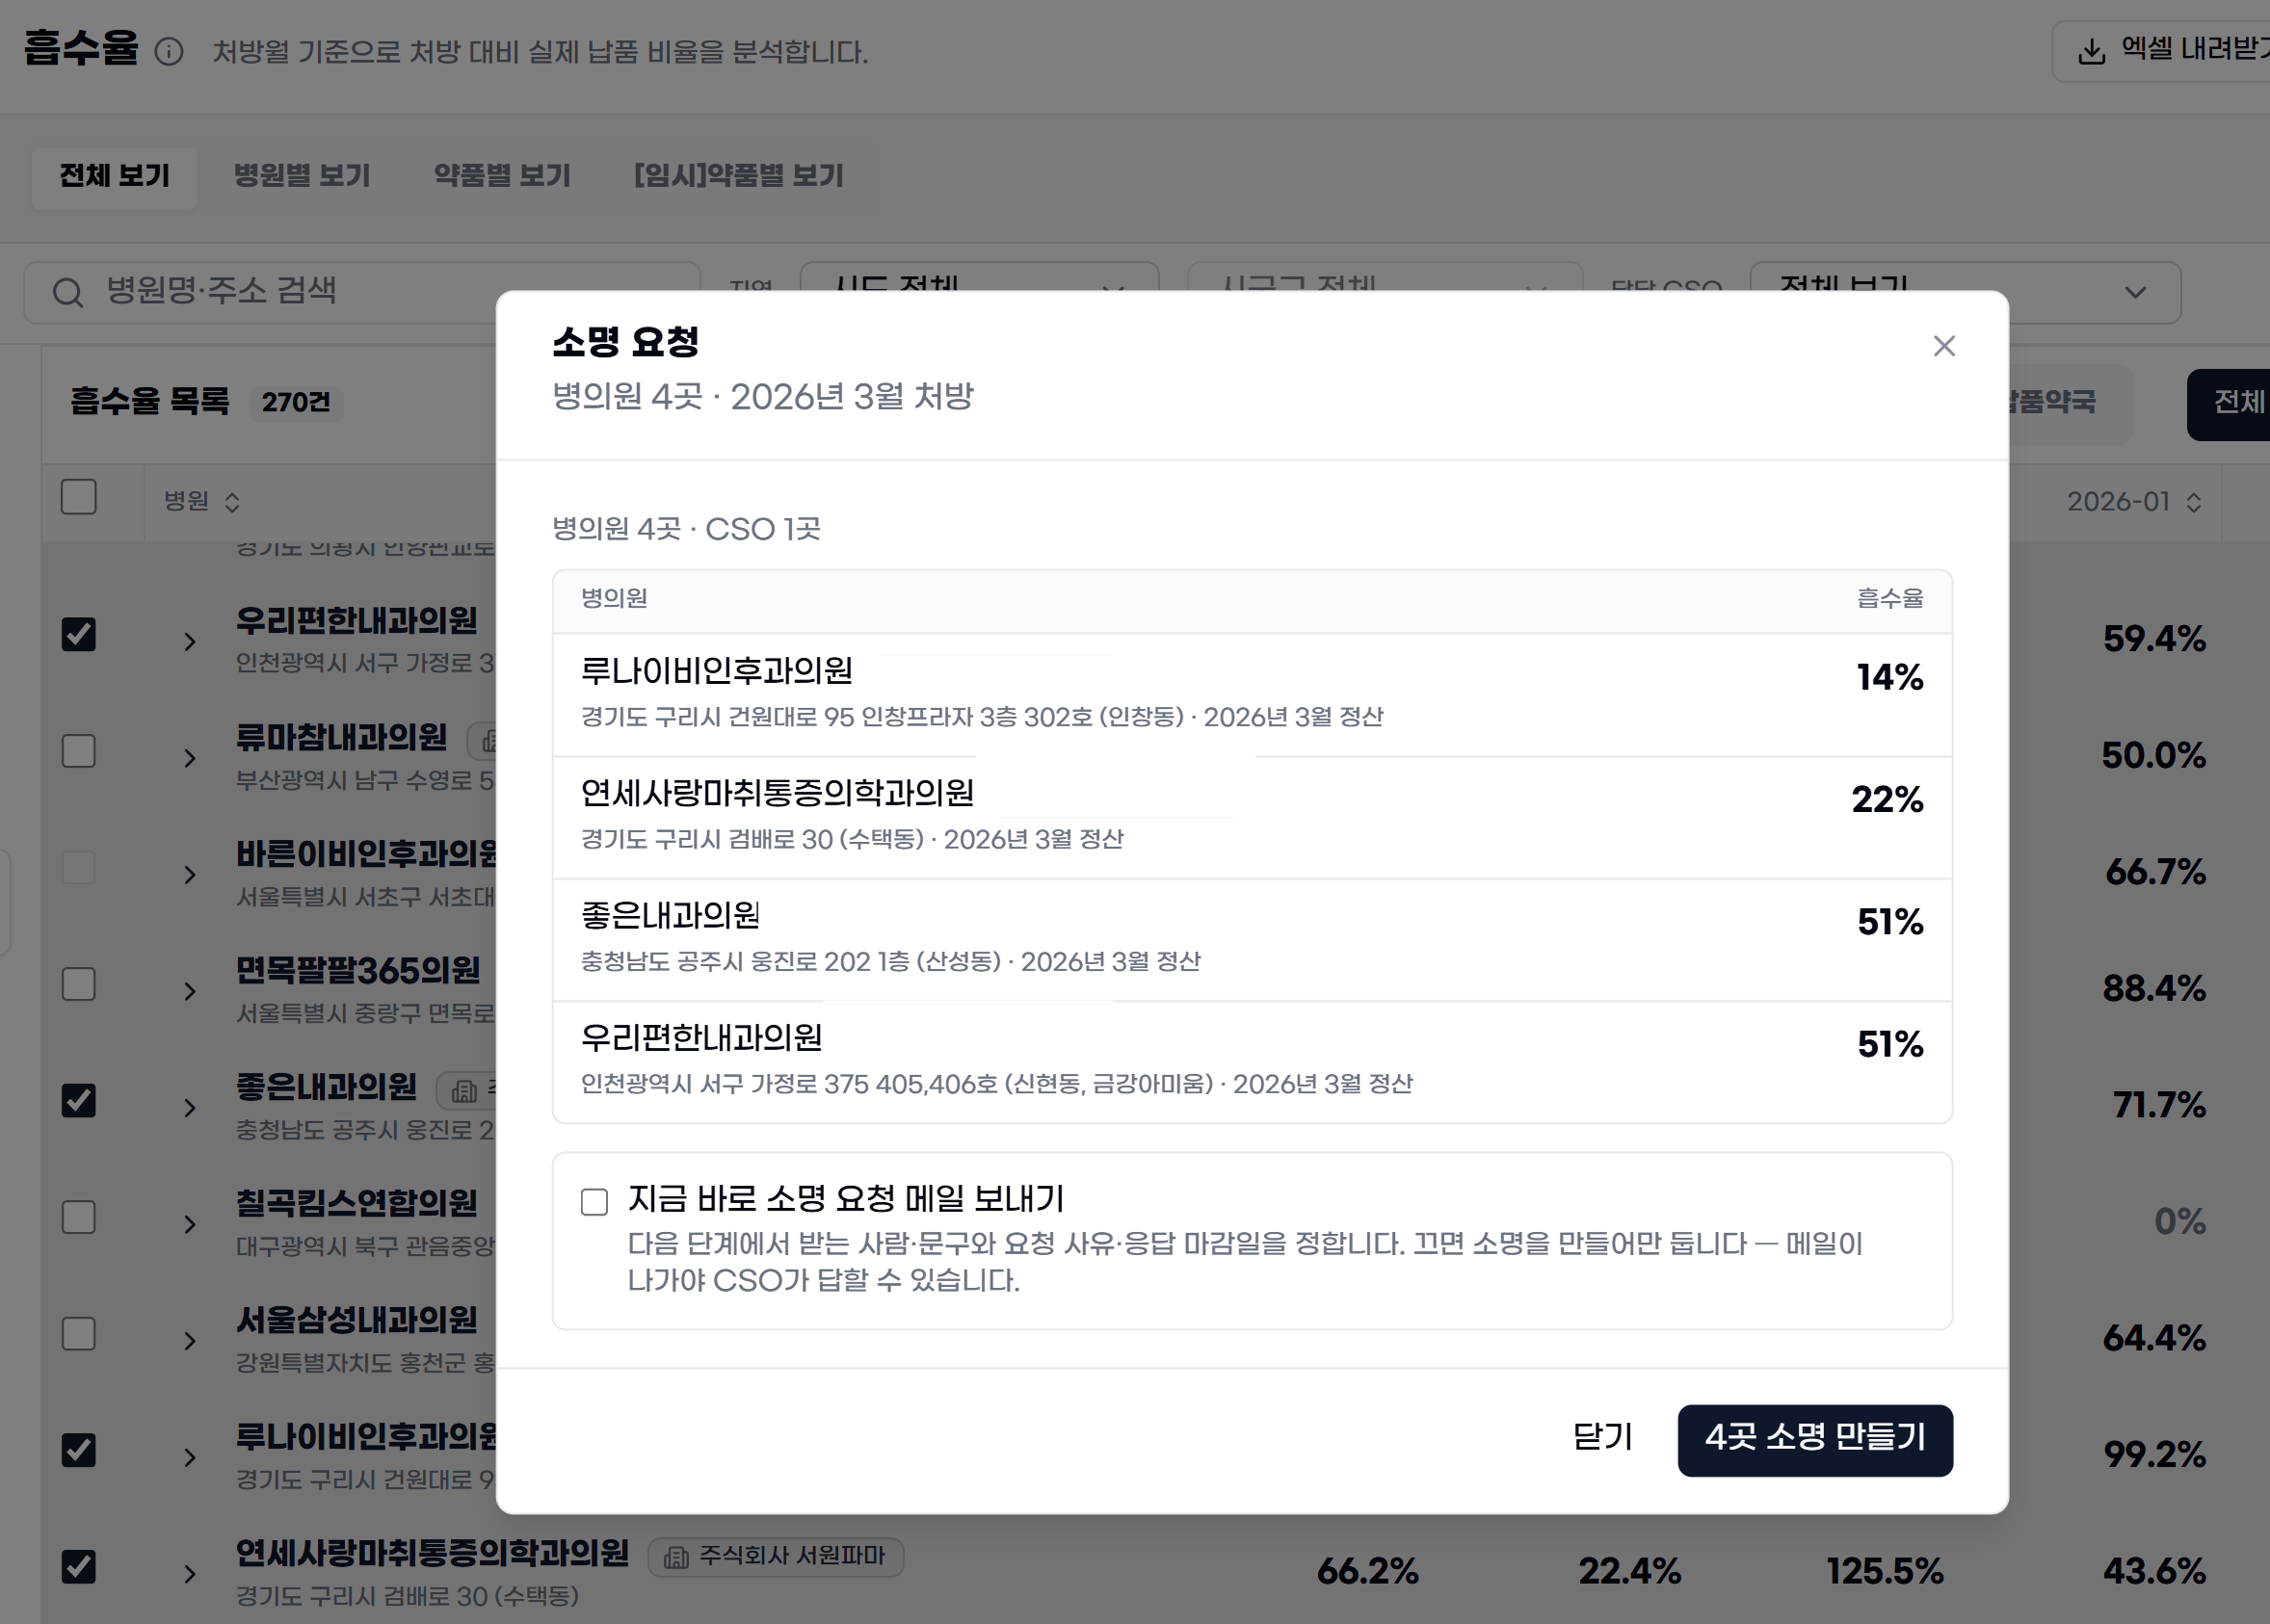Expand the 칠곡킴스연합의원 row chevron

click(190, 1224)
